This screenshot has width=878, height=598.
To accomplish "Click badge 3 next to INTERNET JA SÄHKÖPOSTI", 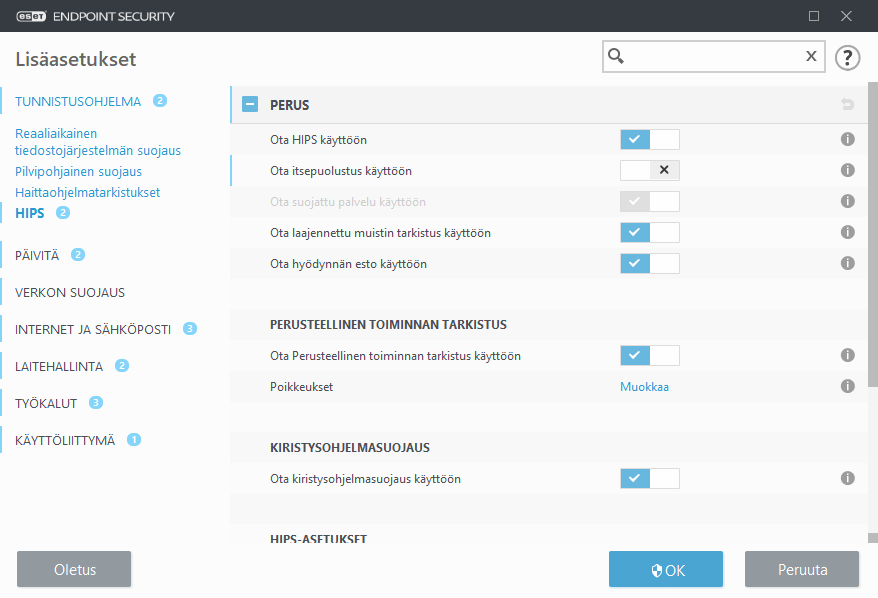I will pyautogui.click(x=190, y=329).
